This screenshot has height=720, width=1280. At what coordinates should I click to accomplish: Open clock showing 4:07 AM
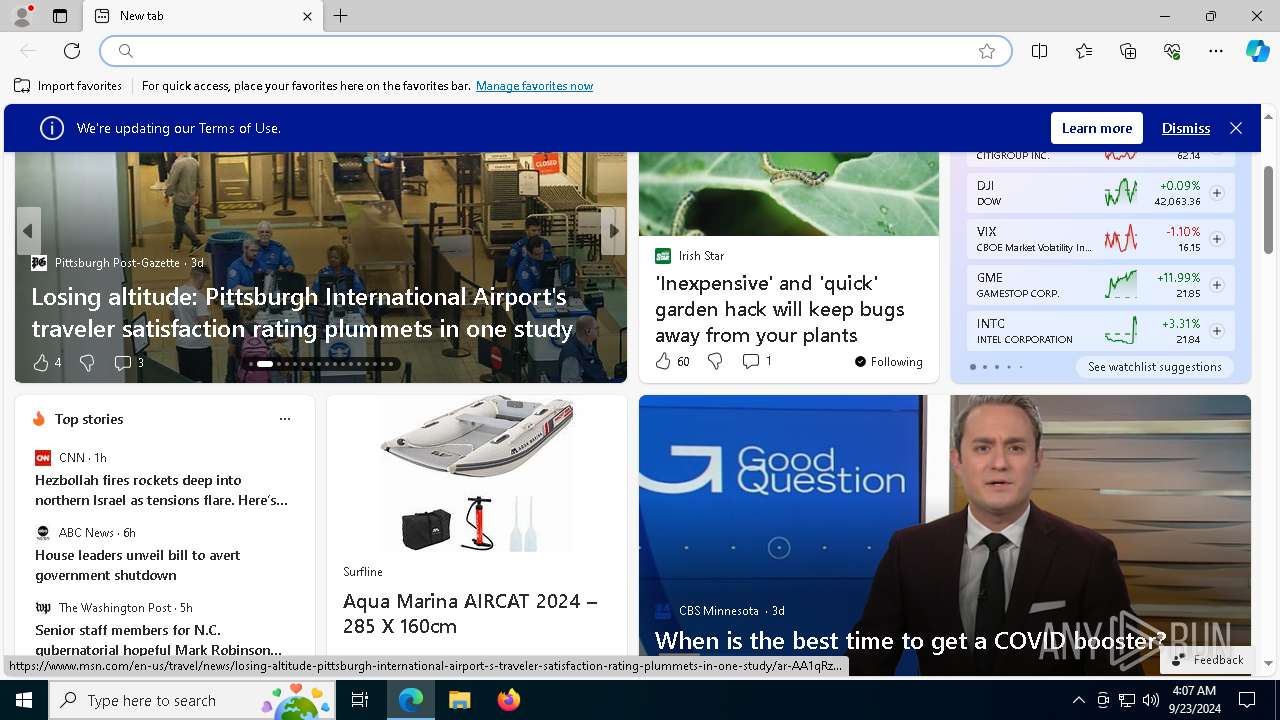(x=1193, y=700)
